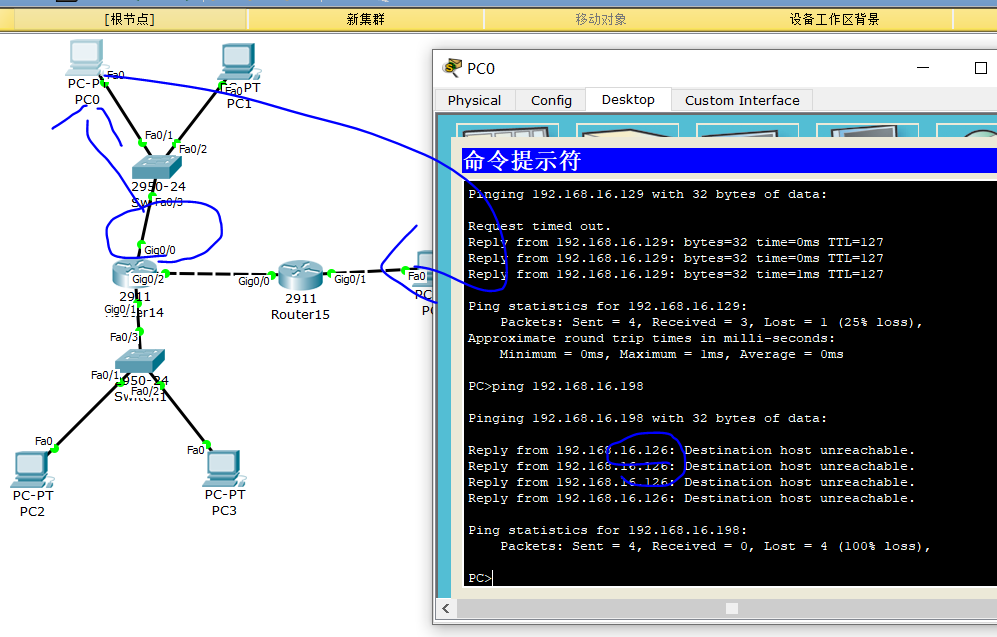Viewport: 997px width, 637px height.
Task: Select the PC3 computer icon
Action: coord(224,469)
